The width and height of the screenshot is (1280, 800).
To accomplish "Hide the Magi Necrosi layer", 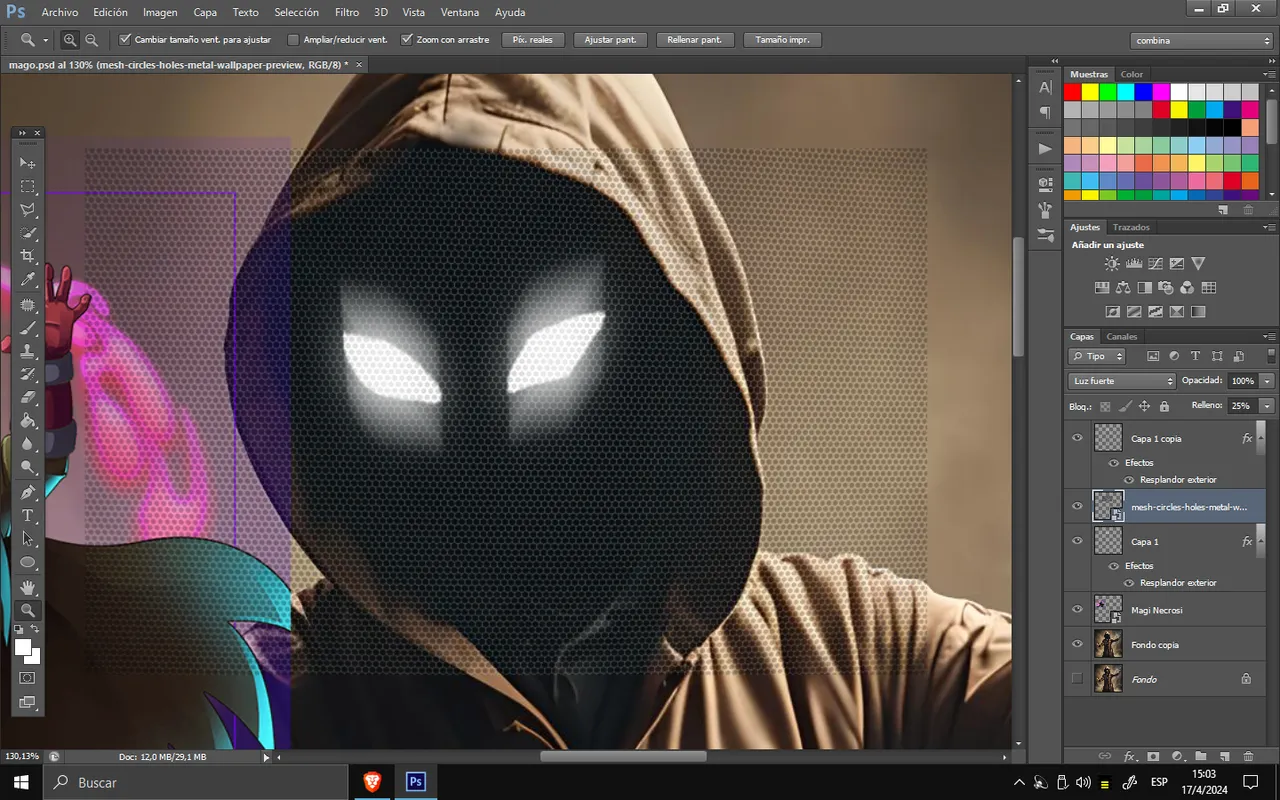I will 1077,609.
